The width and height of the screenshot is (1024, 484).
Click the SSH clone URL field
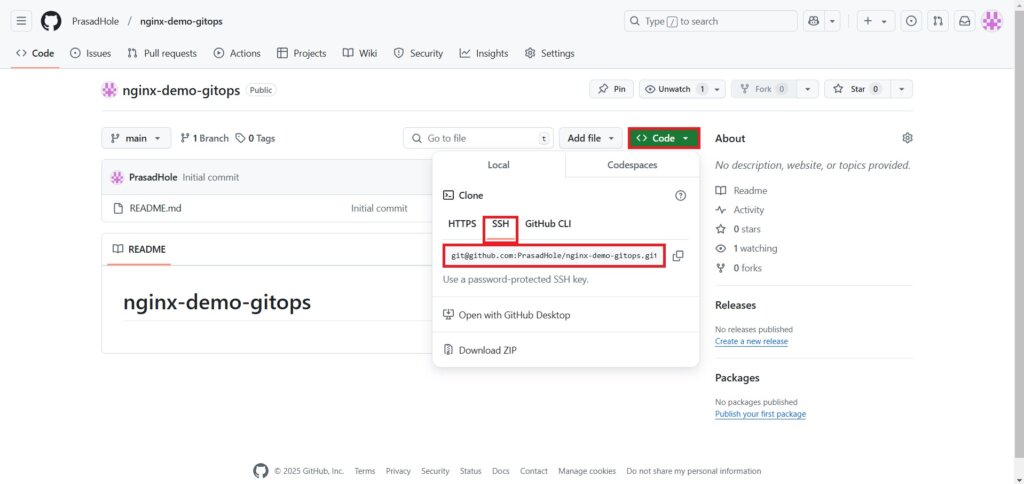[x=554, y=256]
